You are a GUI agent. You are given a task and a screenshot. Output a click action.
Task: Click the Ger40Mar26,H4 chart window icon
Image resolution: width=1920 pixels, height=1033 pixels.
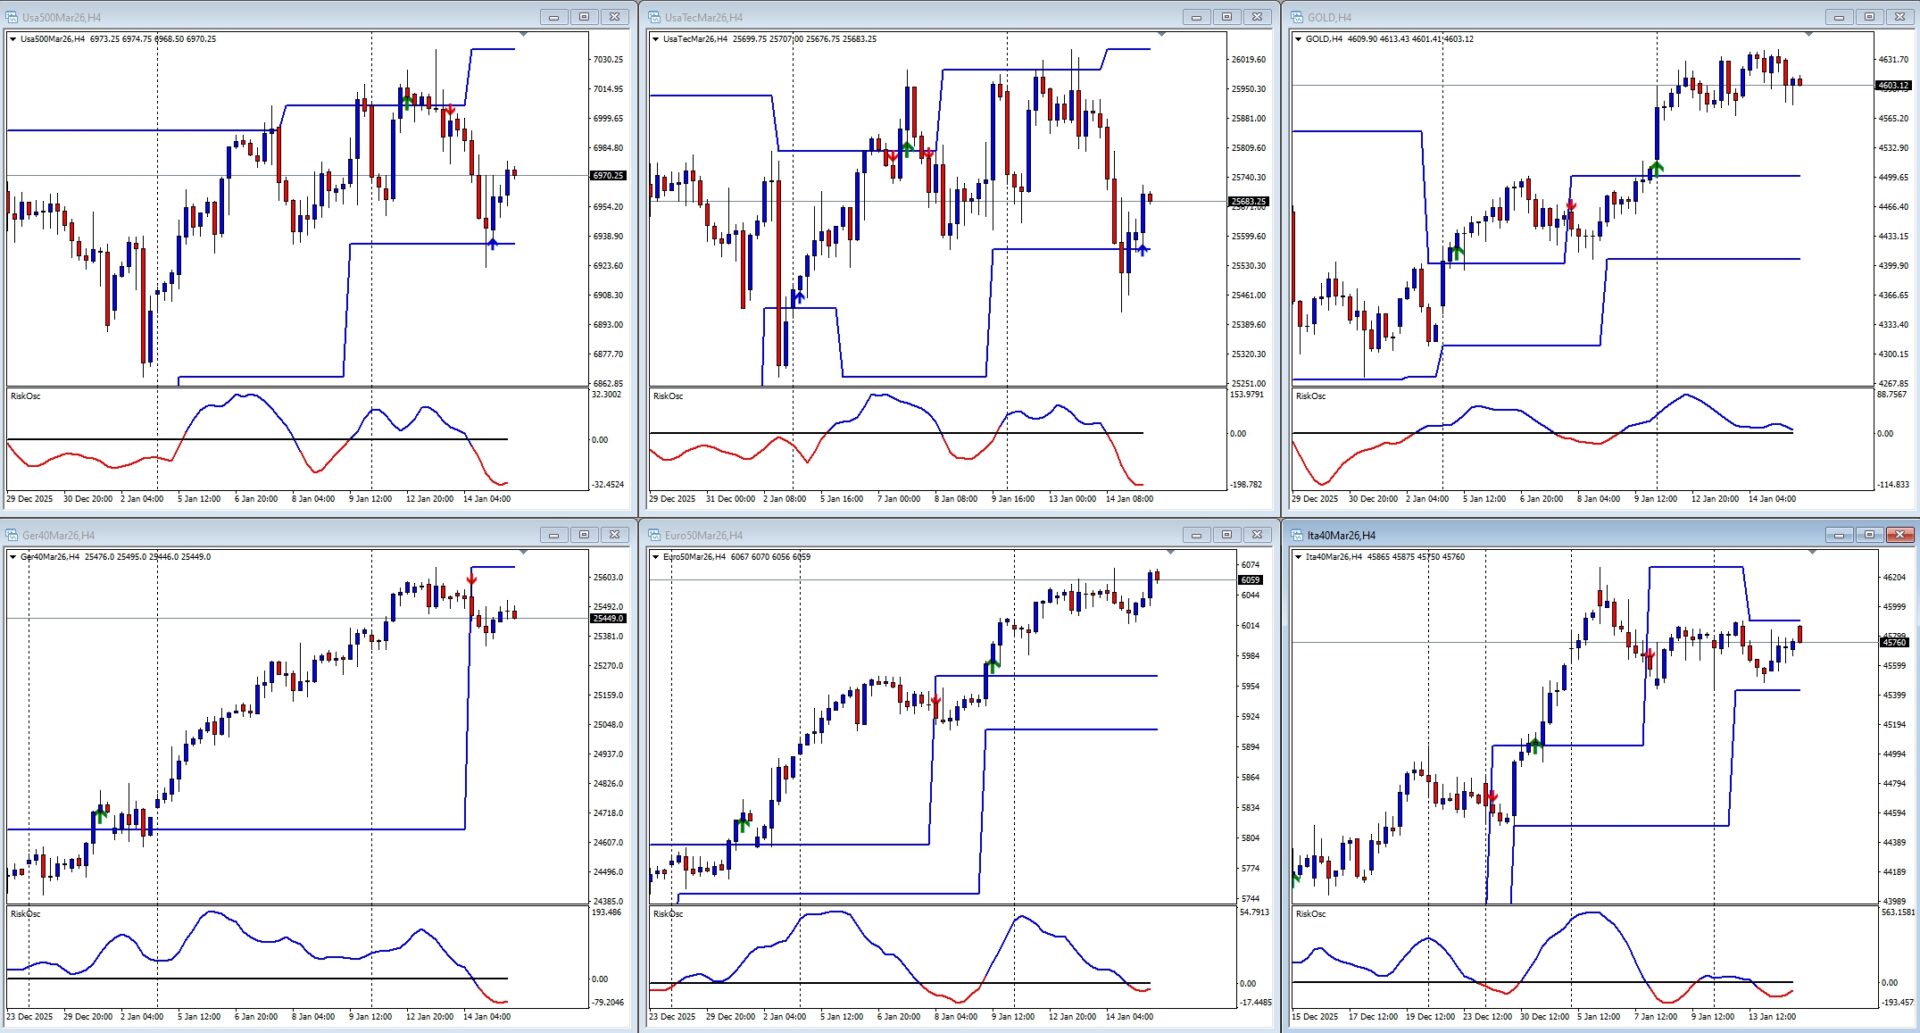click(13, 535)
